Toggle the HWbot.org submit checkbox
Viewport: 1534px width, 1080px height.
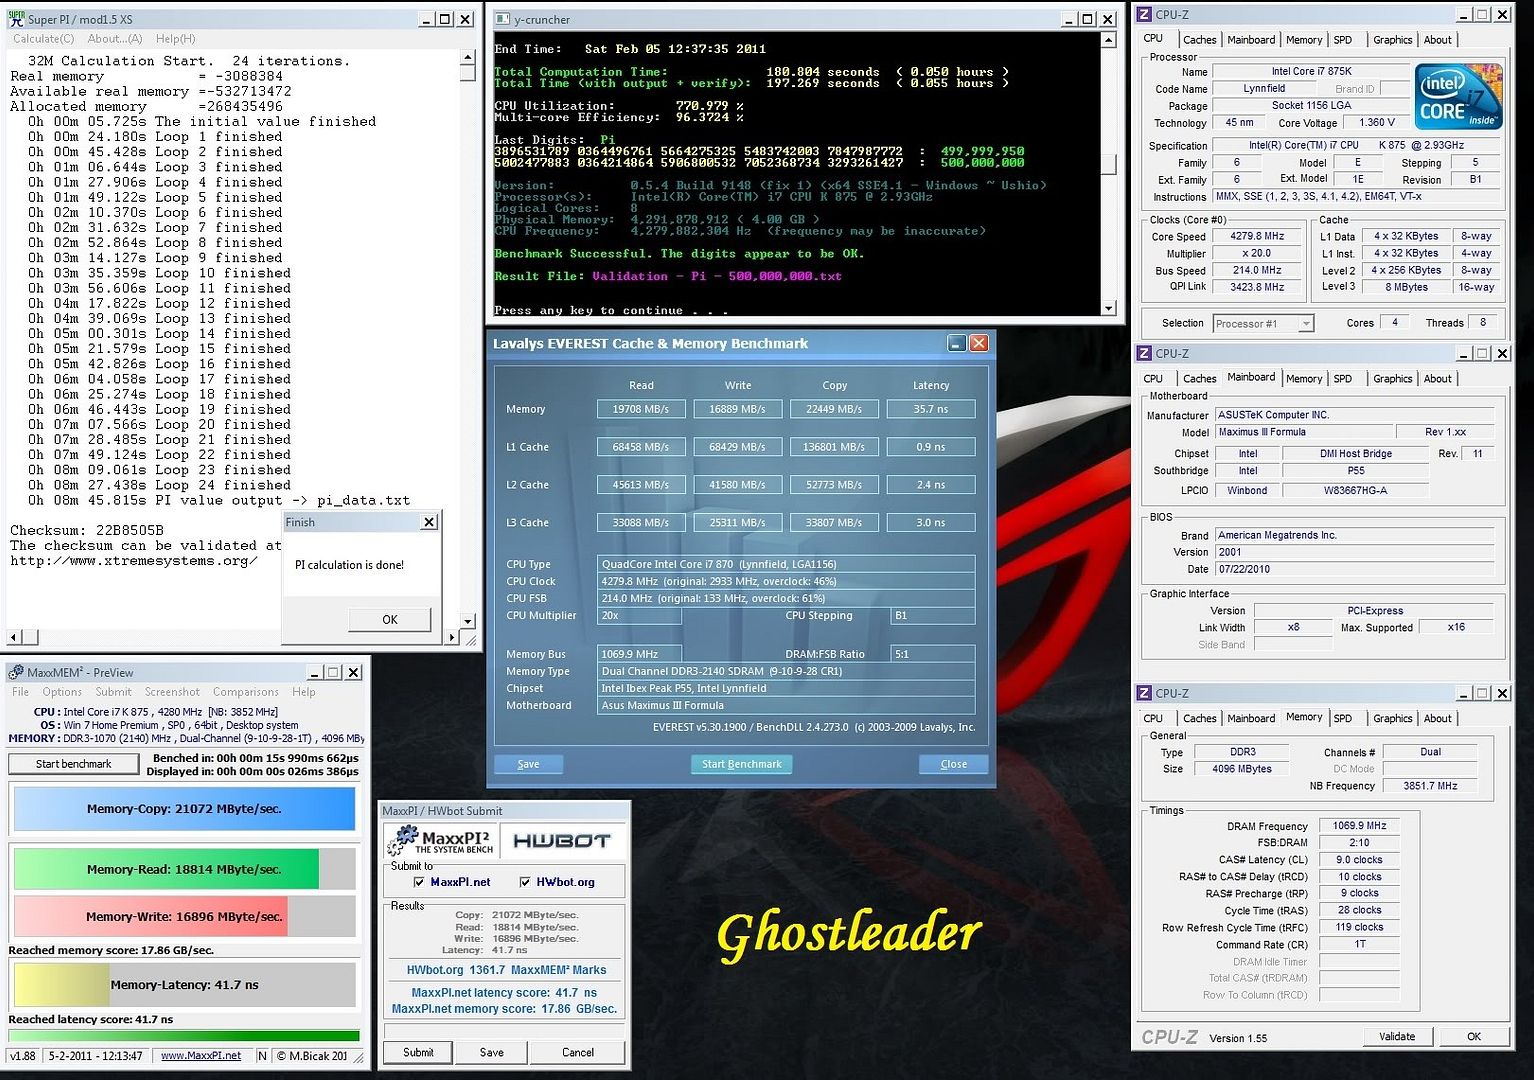[525, 882]
